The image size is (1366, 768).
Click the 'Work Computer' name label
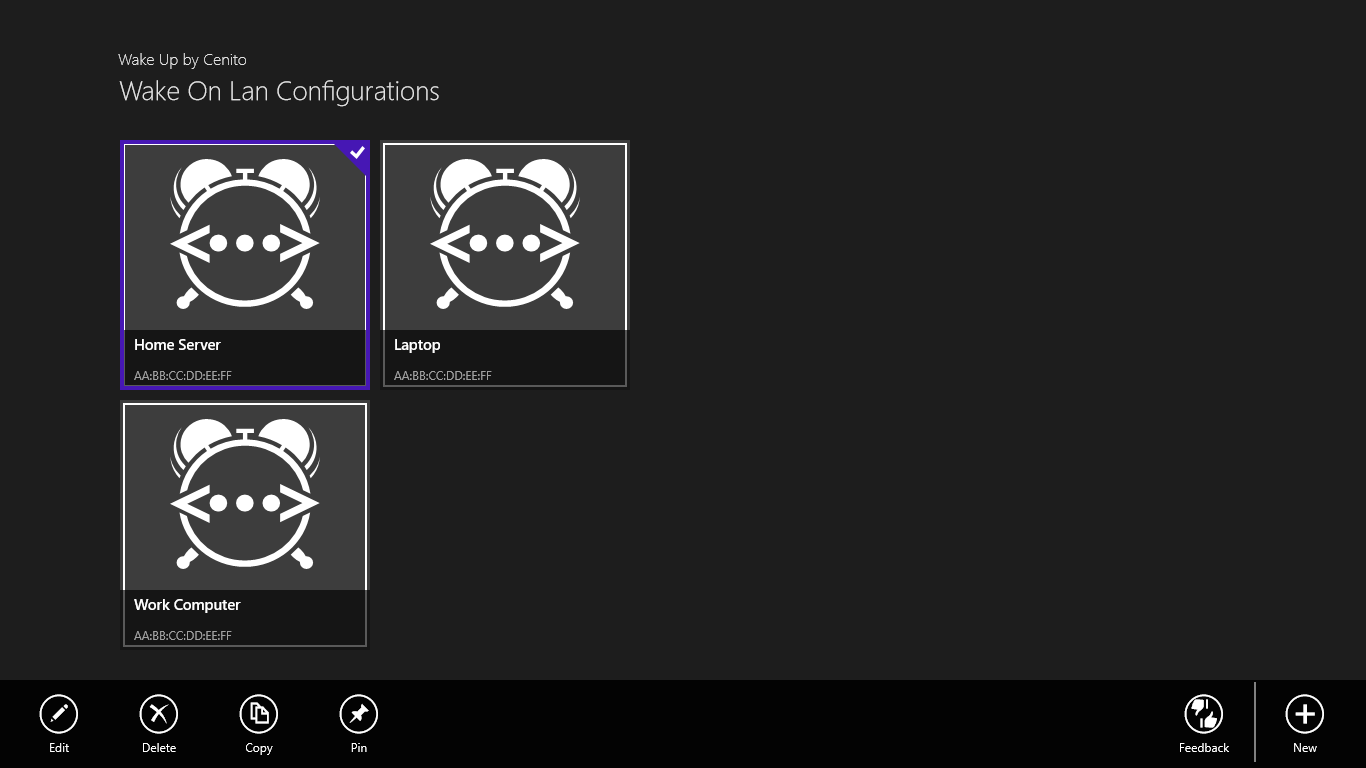pyautogui.click(x=187, y=605)
